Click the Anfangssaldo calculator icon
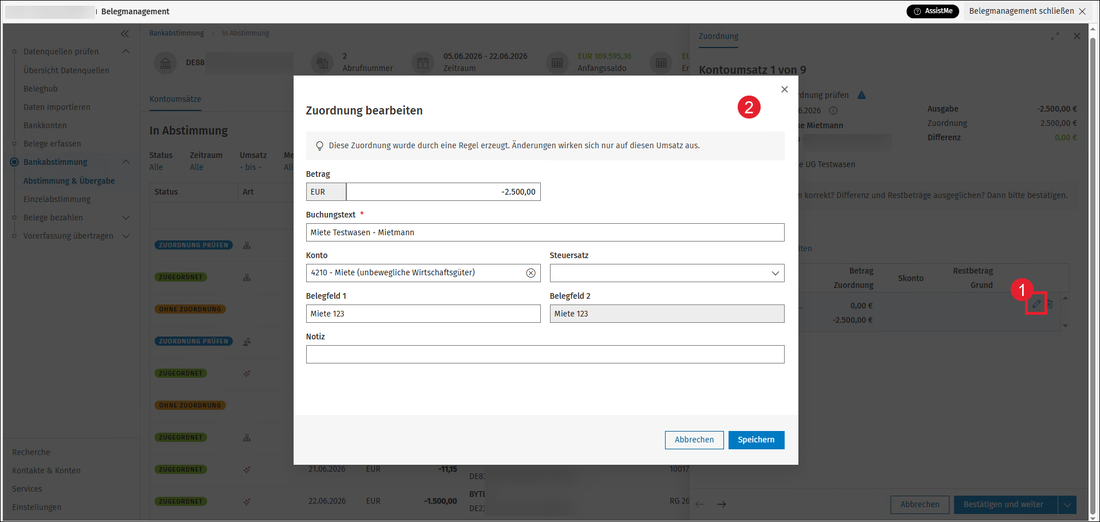1100x522 pixels. tap(557, 63)
